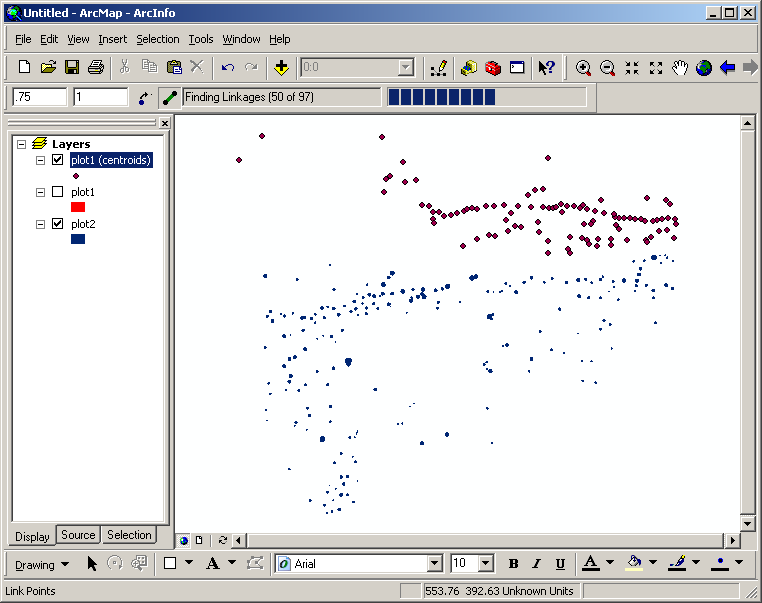Open the Drawing menu button
Screen dimensions: 762x603
(x=42, y=564)
